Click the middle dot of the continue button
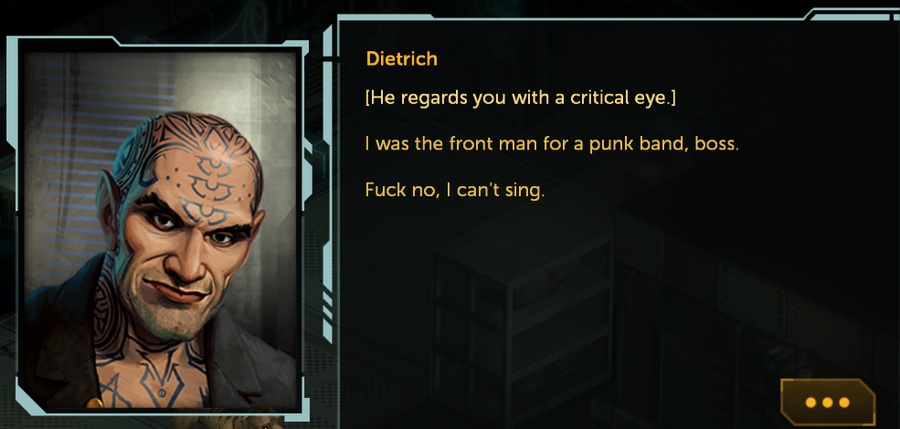This screenshot has height=429, width=900. [827, 403]
